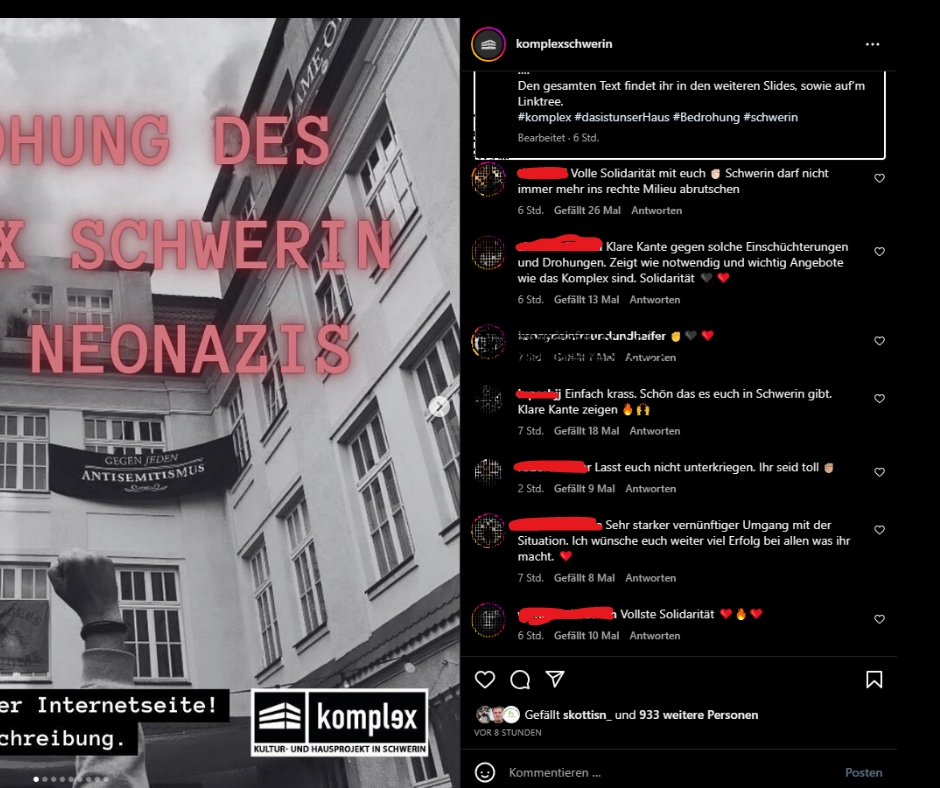This screenshot has width=940, height=788.
Task: Open emoji picker in comment field
Action: [x=485, y=772]
